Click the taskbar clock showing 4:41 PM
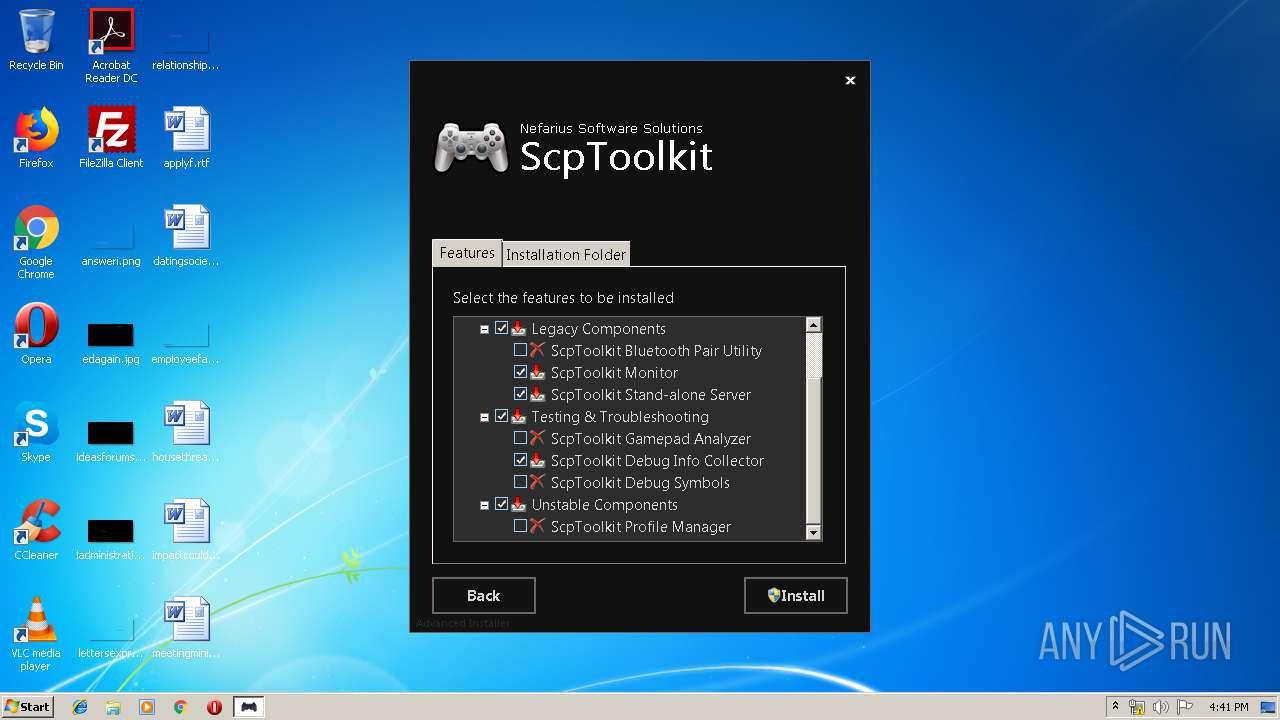 1228,707
